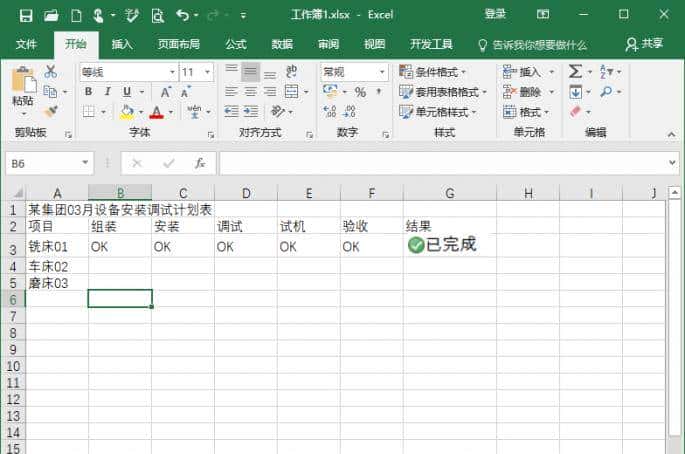Undo the last action

pos(183,16)
